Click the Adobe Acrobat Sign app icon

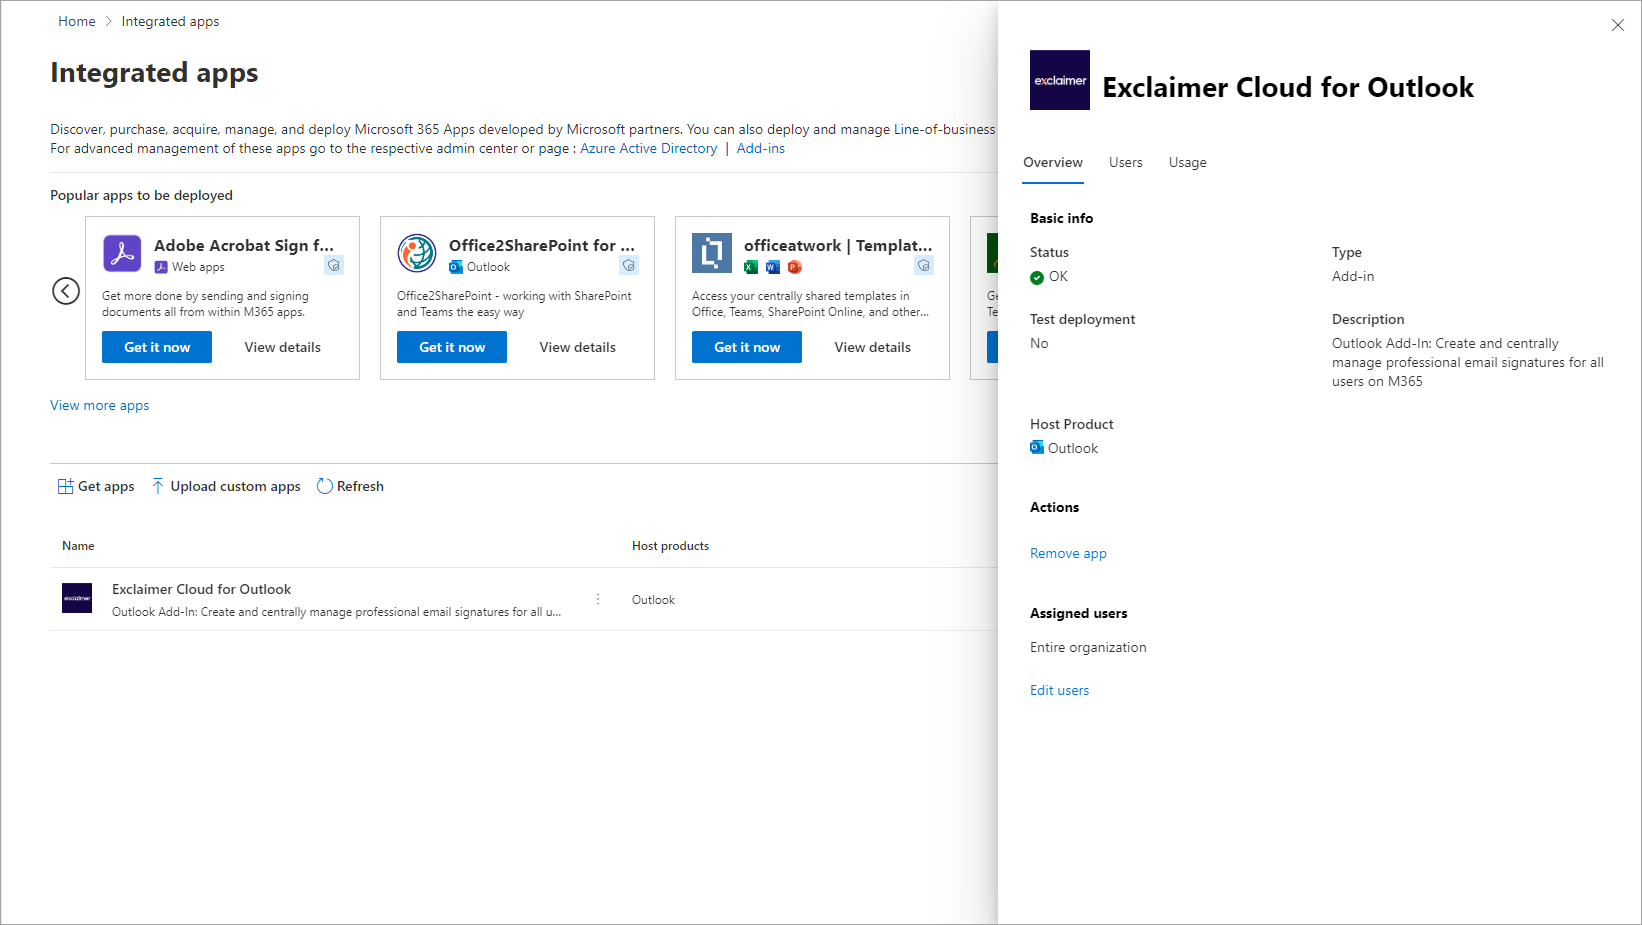(122, 253)
